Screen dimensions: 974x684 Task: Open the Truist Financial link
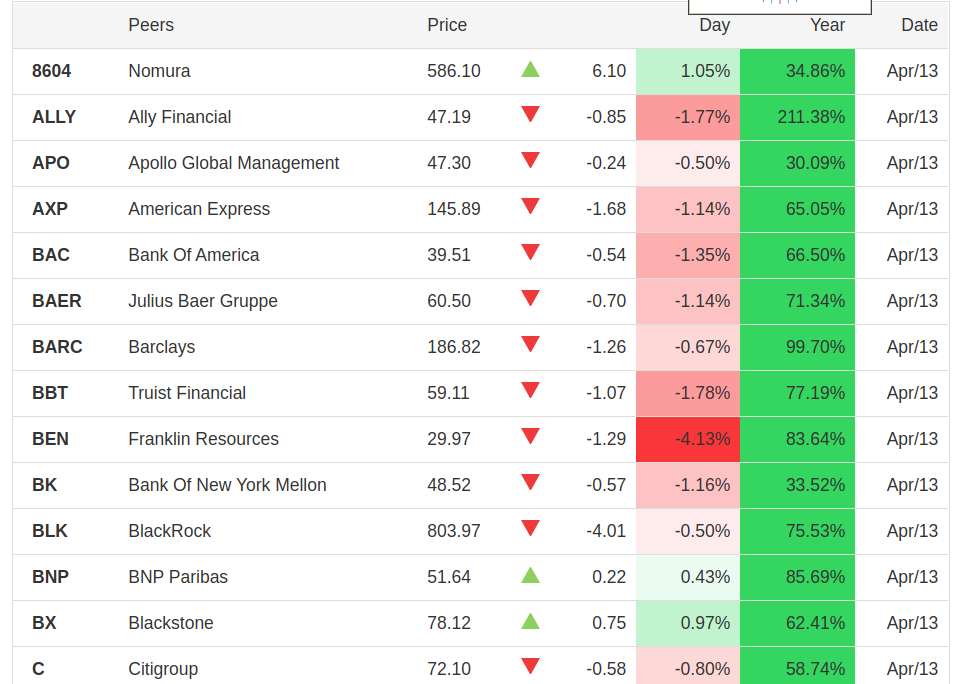187,393
